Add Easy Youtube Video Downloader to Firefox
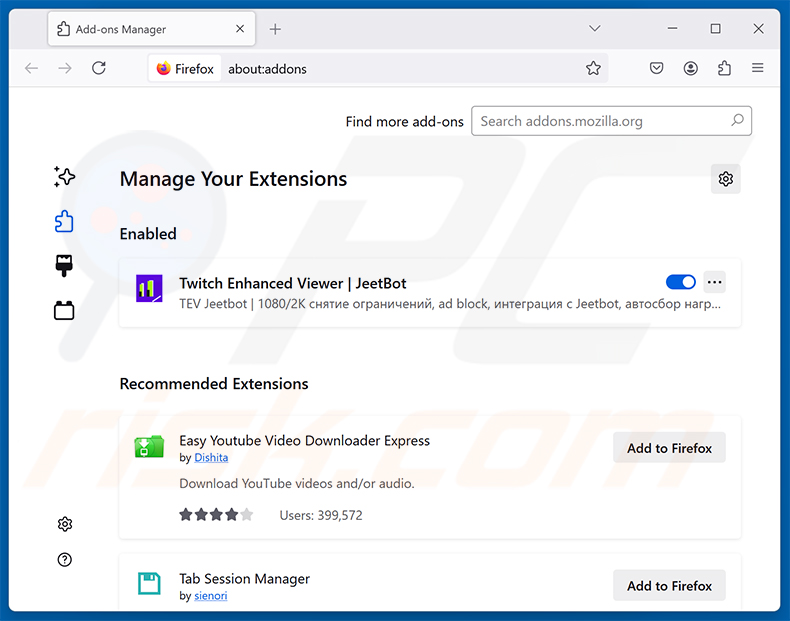The width and height of the screenshot is (790, 621). click(669, 448)
